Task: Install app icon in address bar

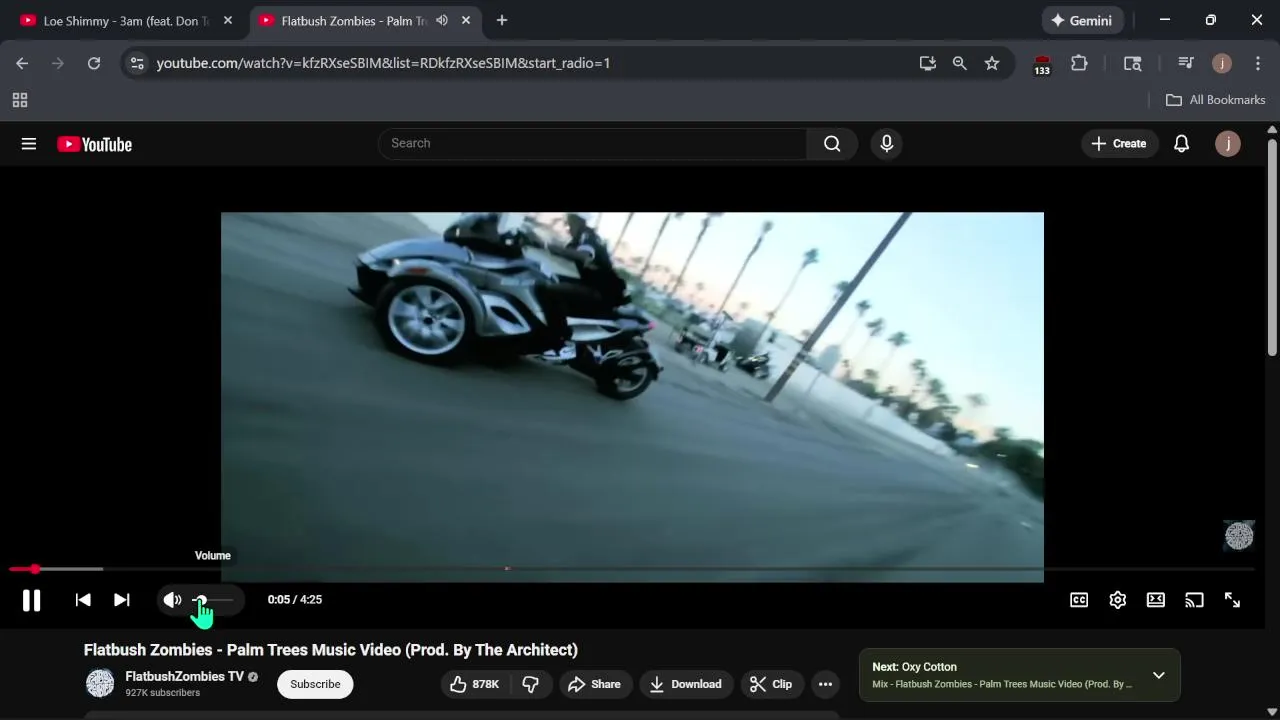Action: coord(928,63)
